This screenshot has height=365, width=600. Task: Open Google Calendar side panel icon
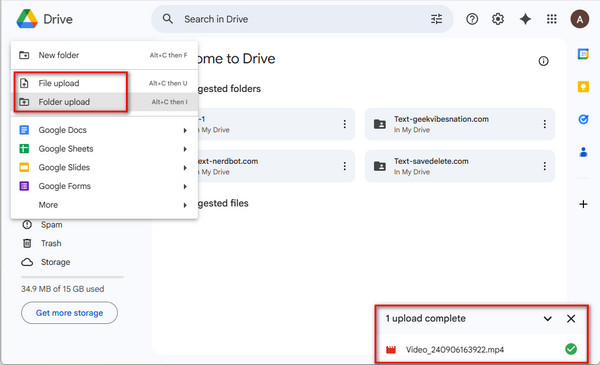[583, 54]
